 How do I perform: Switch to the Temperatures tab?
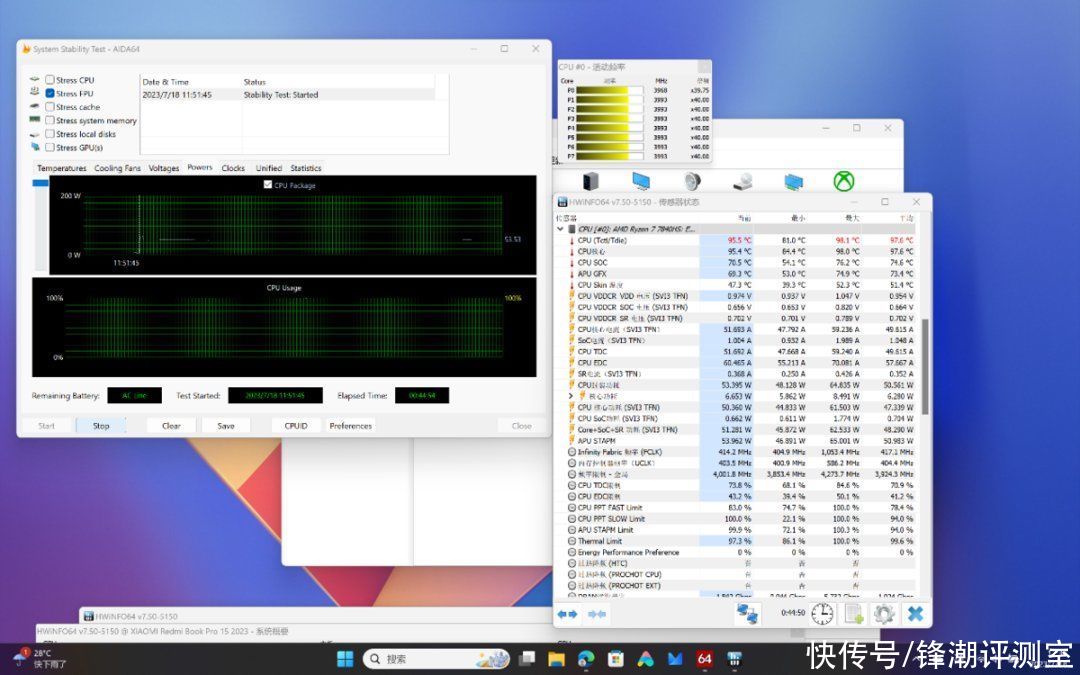click(x=61, y=168)
